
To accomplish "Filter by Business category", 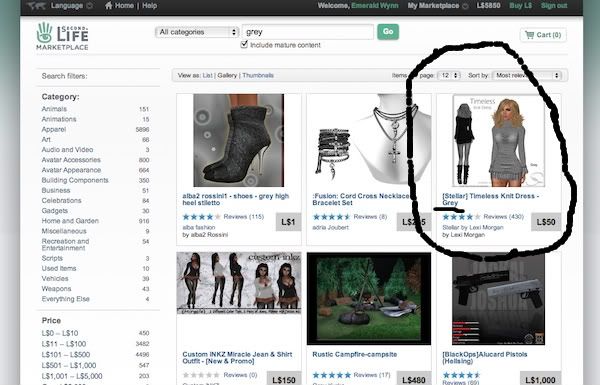I will tap(56, 190).
